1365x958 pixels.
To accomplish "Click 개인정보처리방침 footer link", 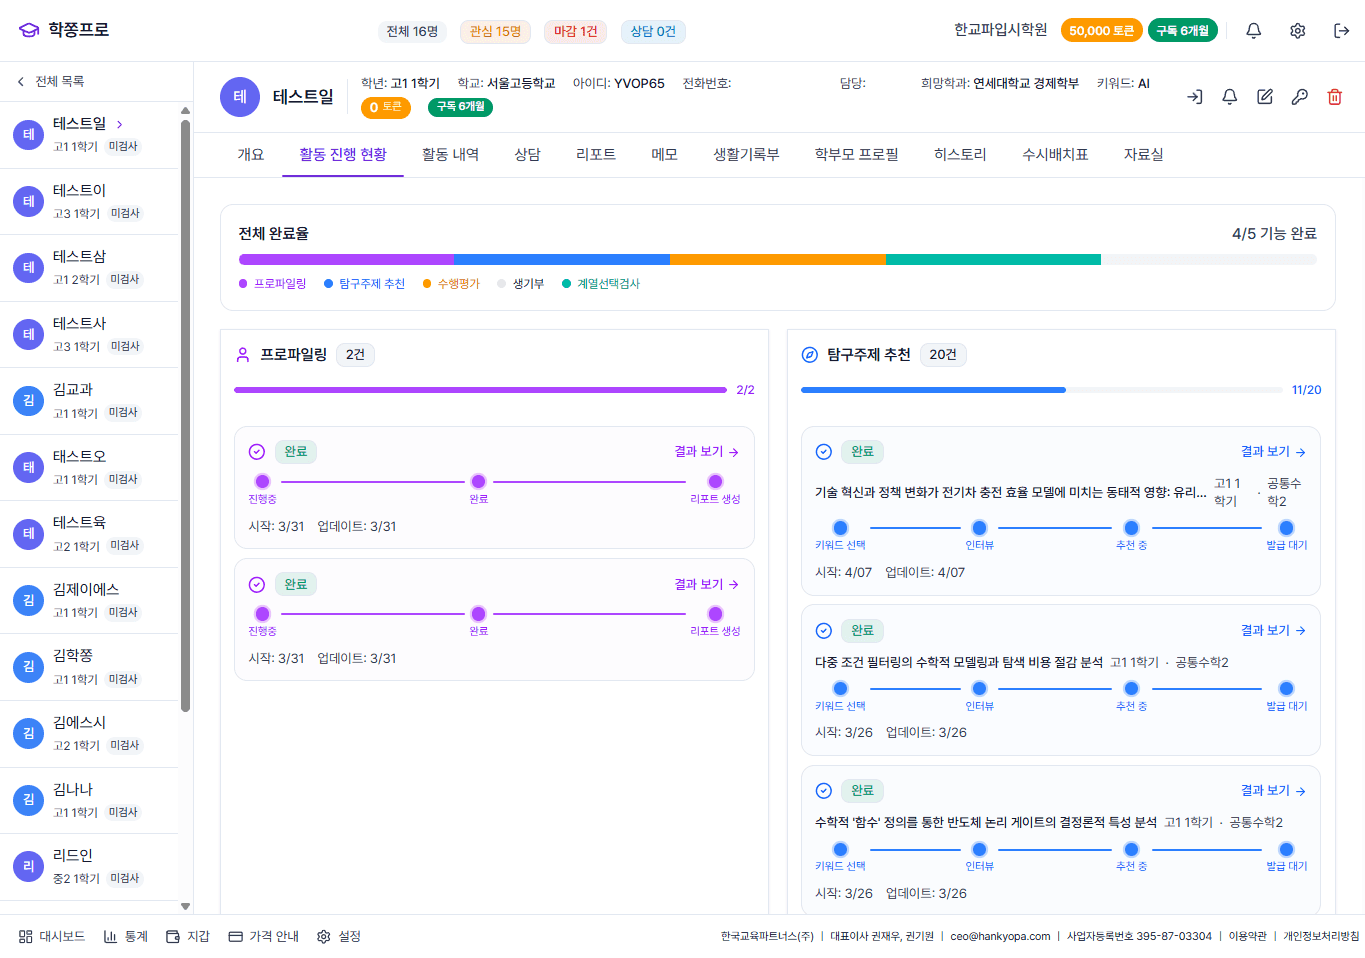I will (x=1321, y=937).
